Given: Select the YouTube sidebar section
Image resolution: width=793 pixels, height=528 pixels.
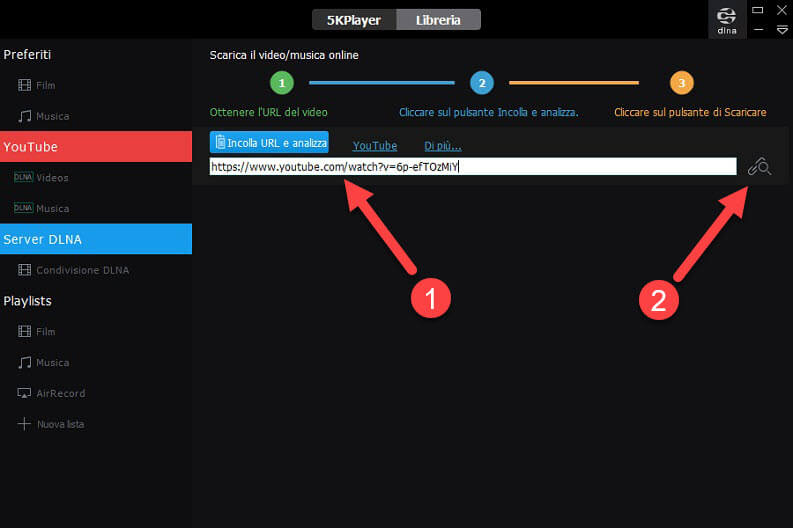Looking at the screenshot, I should (x=96, y=147).
